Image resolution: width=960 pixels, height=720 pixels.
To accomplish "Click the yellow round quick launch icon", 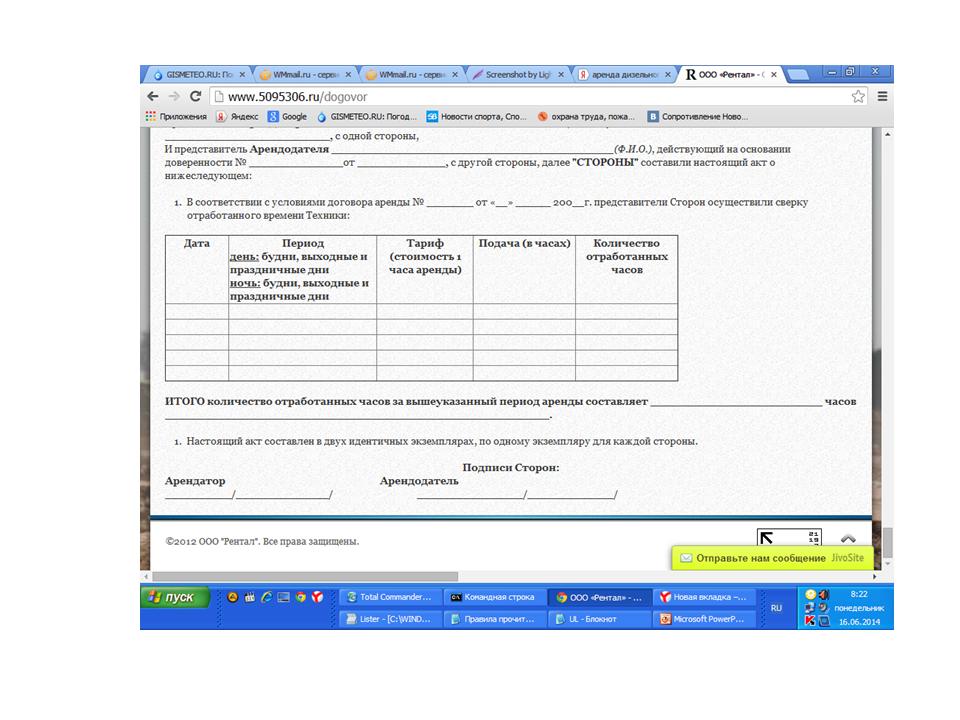I will point(233,597).
